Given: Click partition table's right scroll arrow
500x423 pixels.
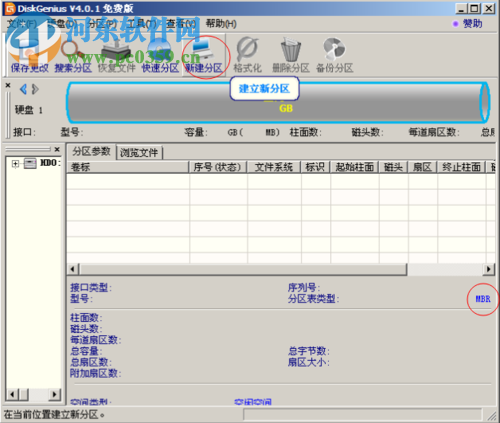Looking at the screenshot, I should (488, 269).
